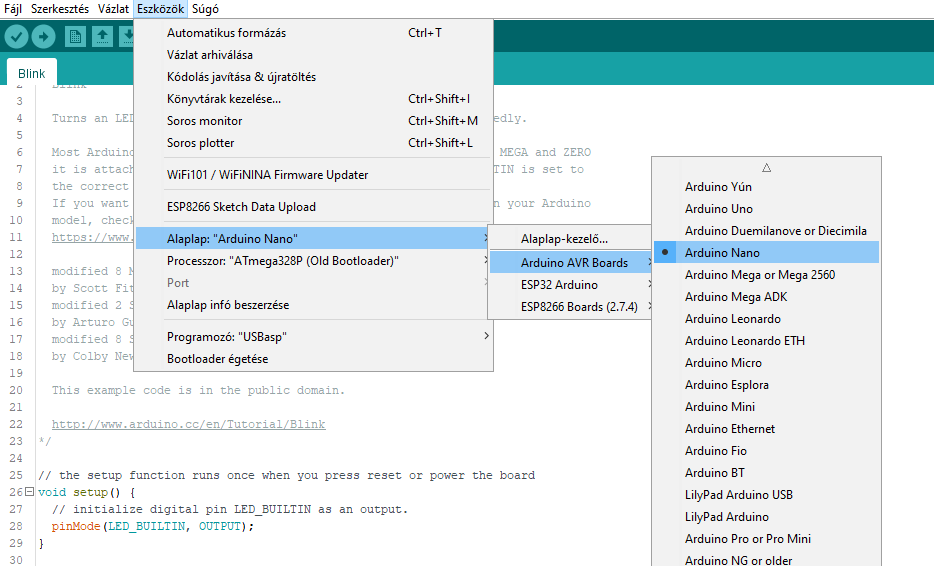The height and width of the screenshot is (566, 934).
Task: Choose Kódolás javítása & újratöltés
Action: coord(314,77)
